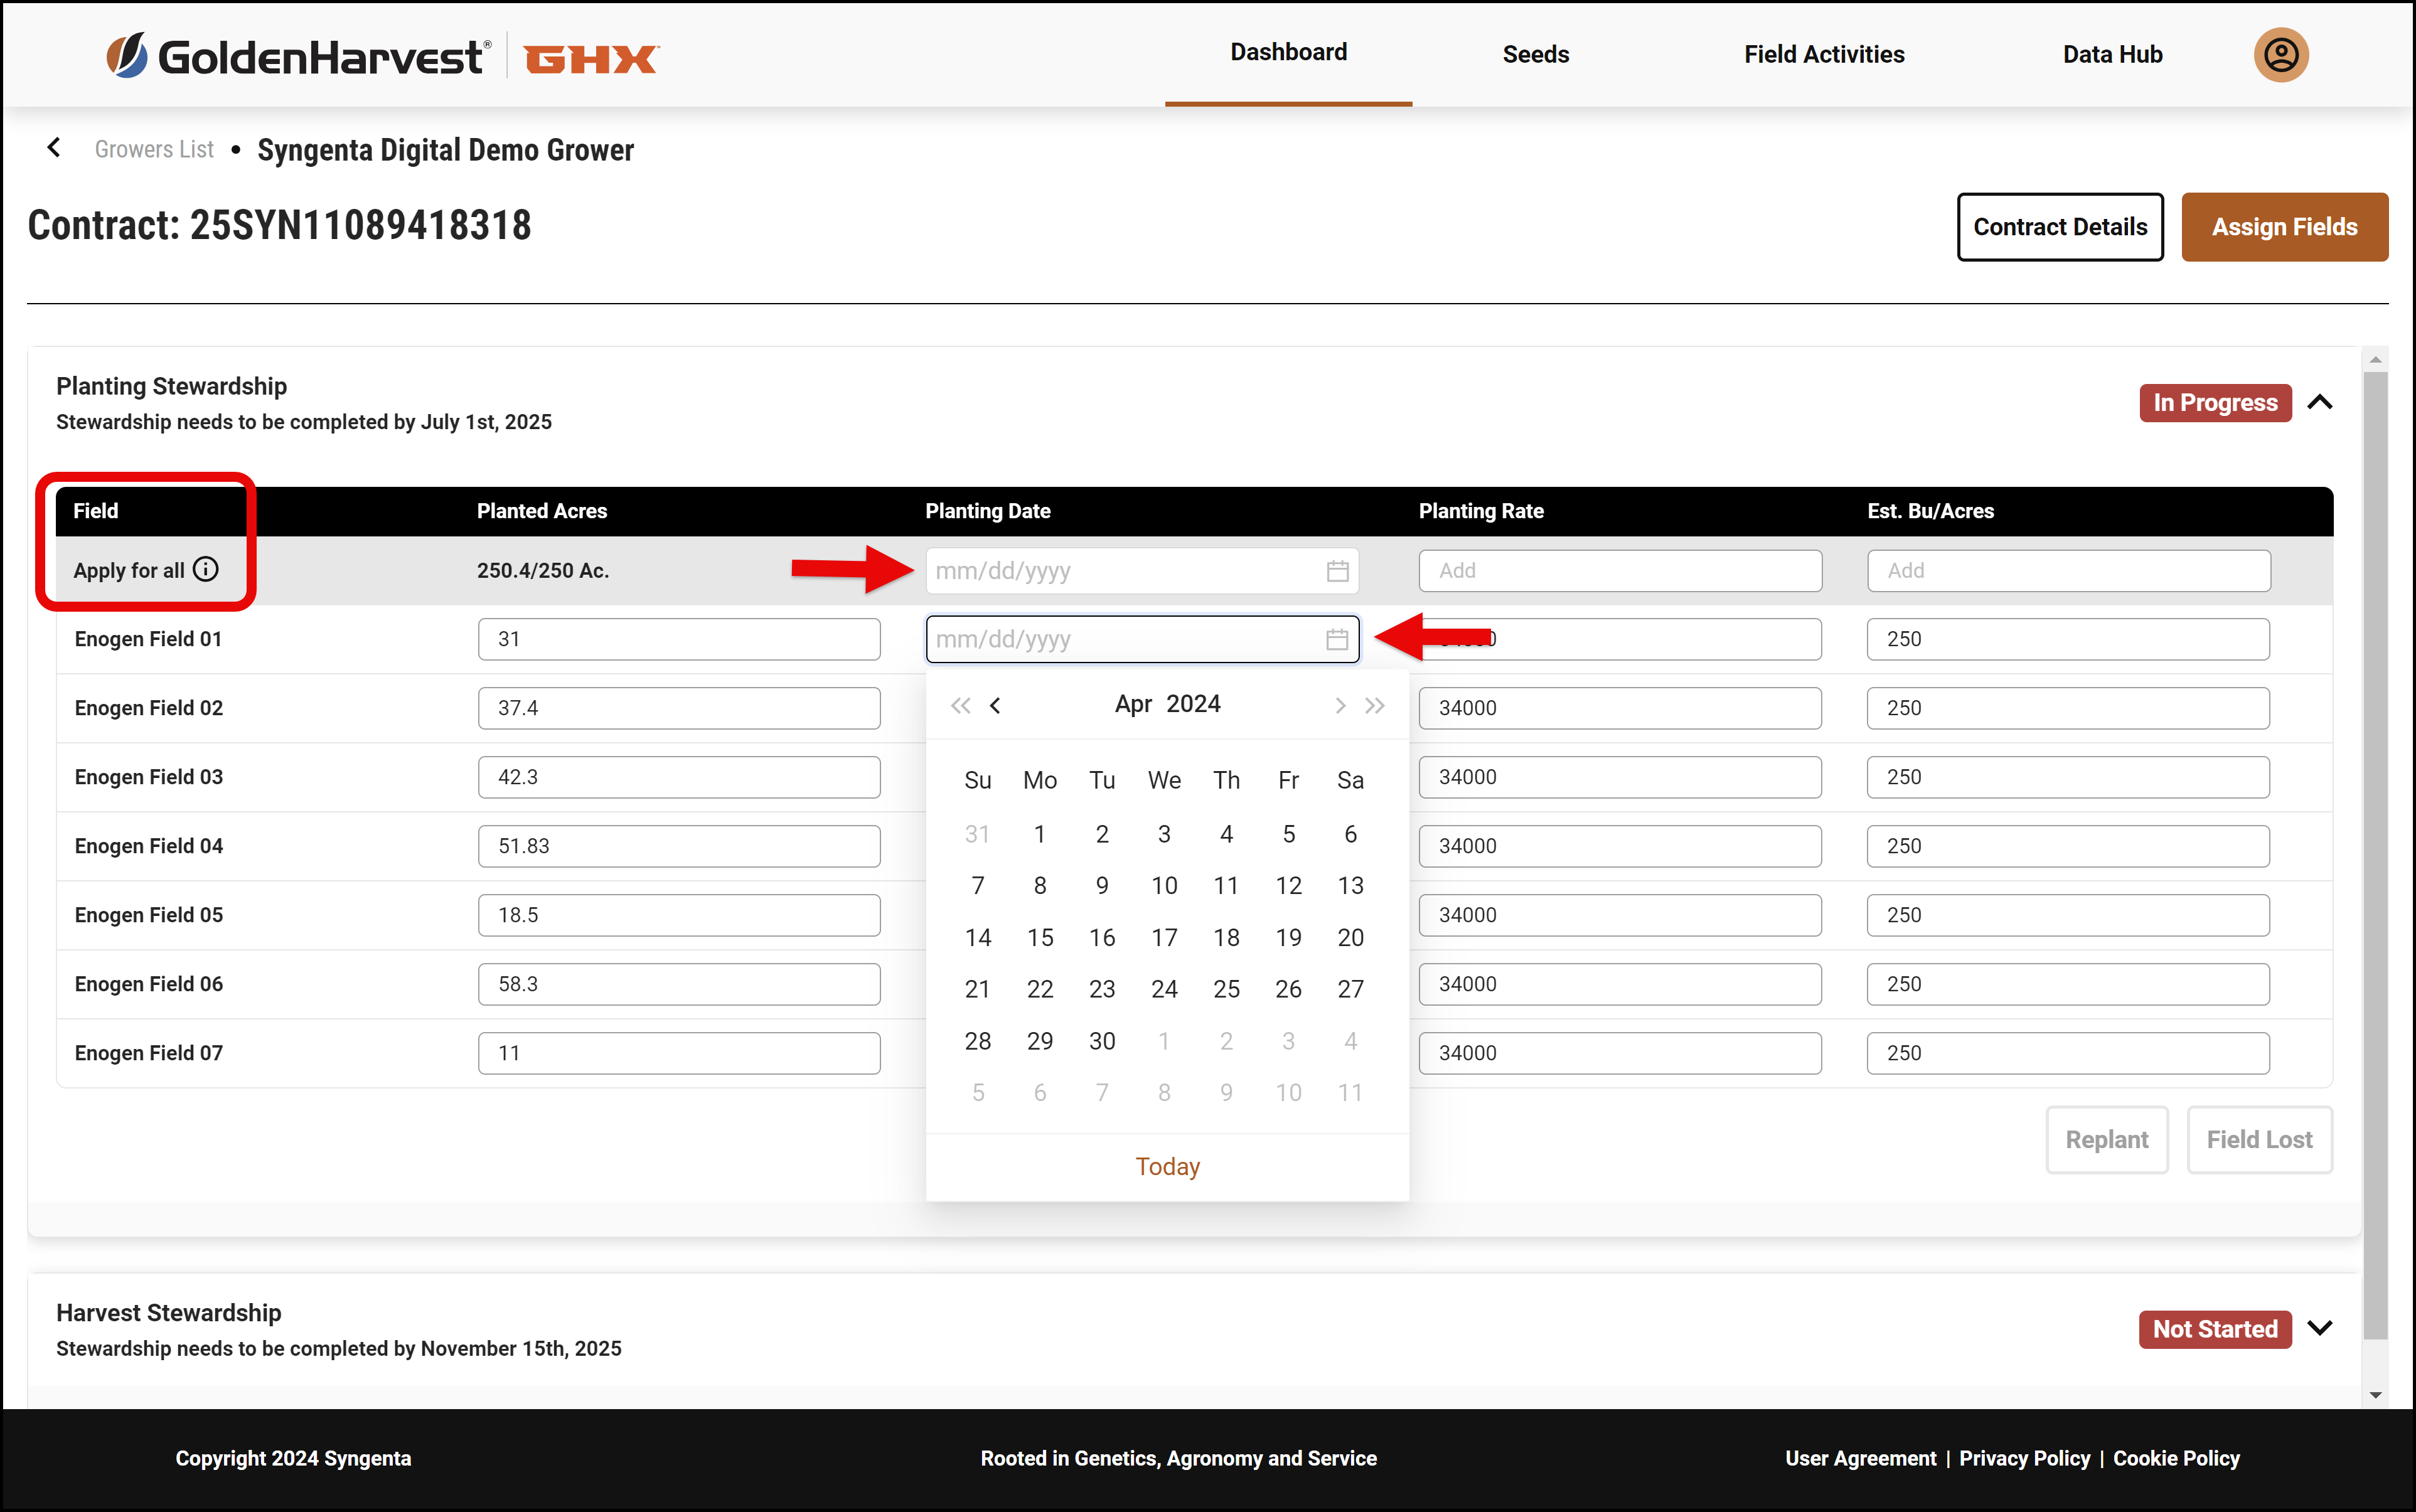This screenshot has height=1512, width=2416.
Task: Click the Planting Date column header
Action: [x=988, y=511]
